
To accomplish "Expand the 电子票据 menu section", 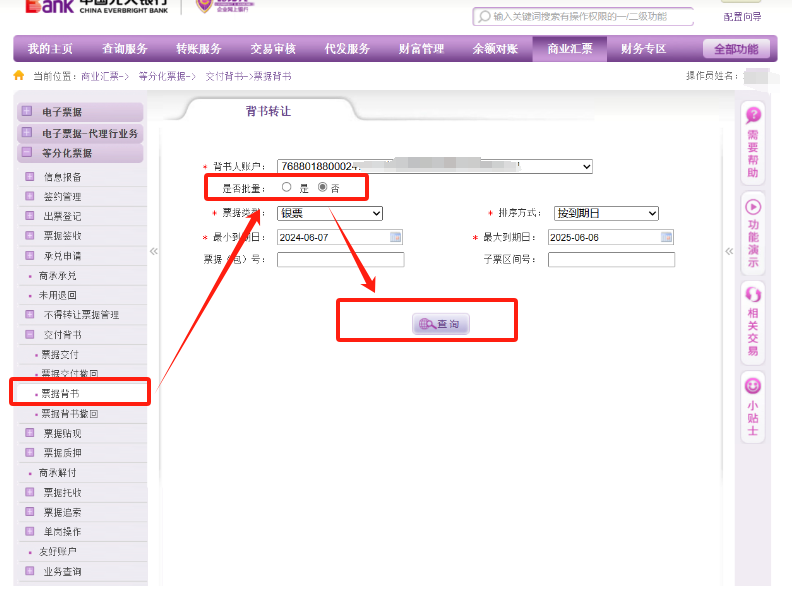I will click(27, 111).
